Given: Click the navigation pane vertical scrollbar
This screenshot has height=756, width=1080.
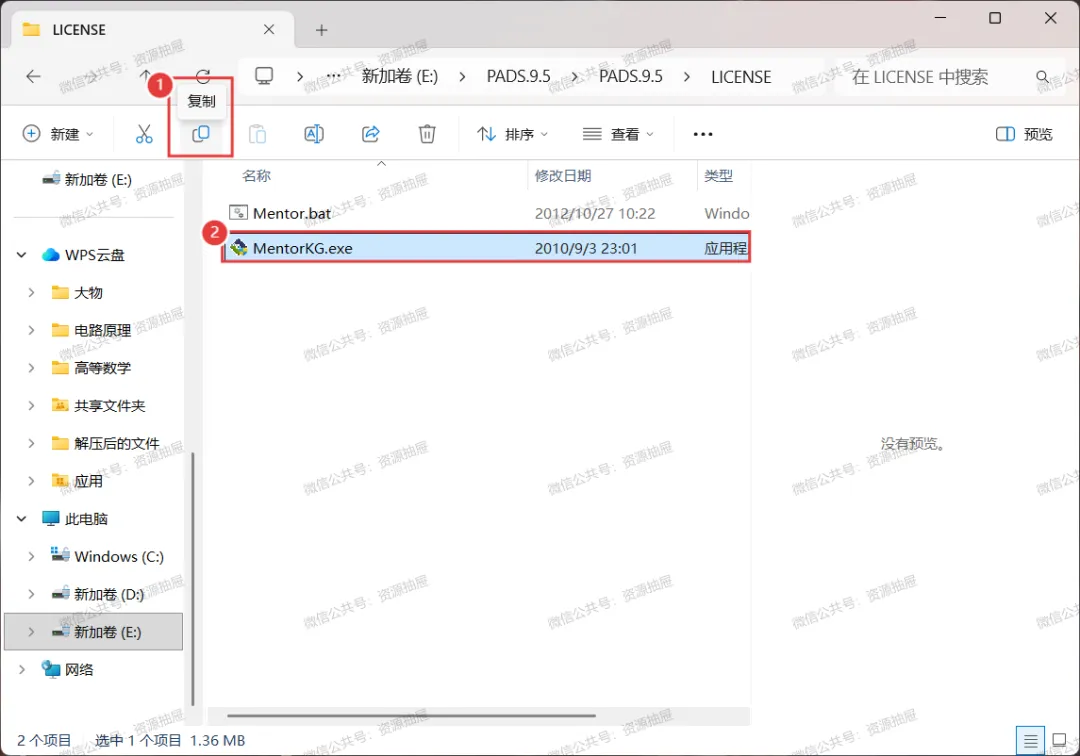Looking at the screenshot, I should (192, 578).
